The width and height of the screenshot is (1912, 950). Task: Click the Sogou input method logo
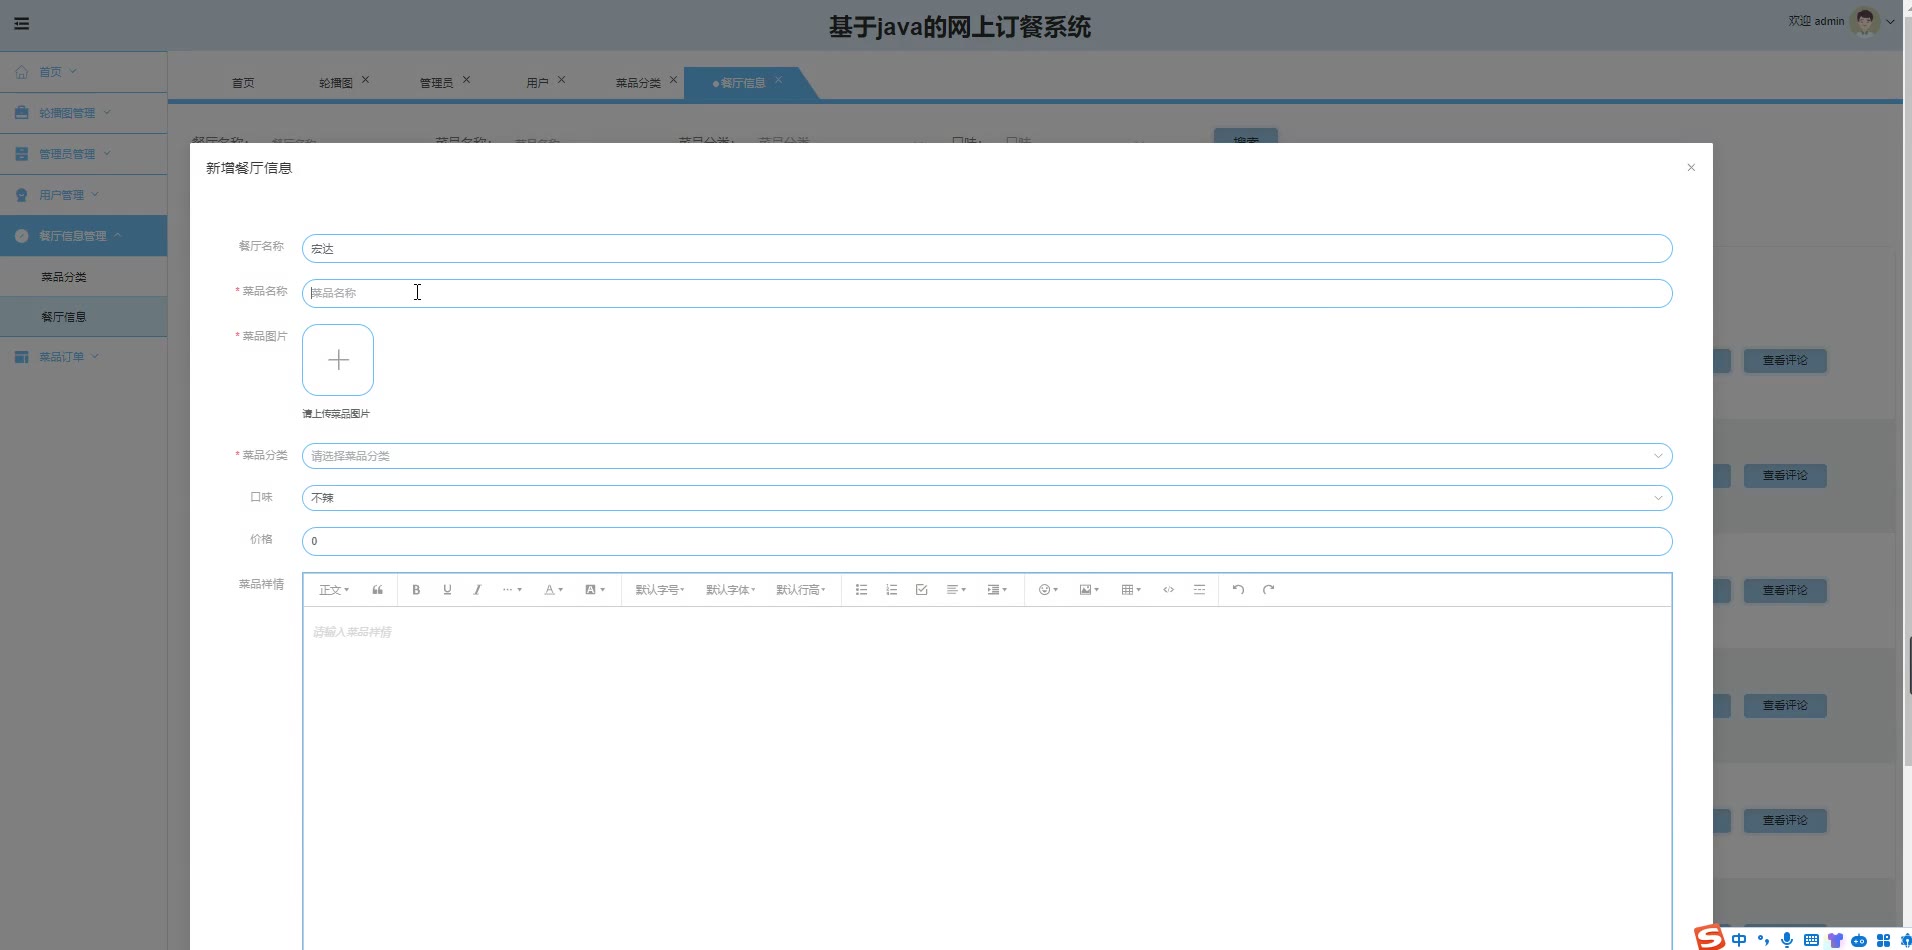1709,938
